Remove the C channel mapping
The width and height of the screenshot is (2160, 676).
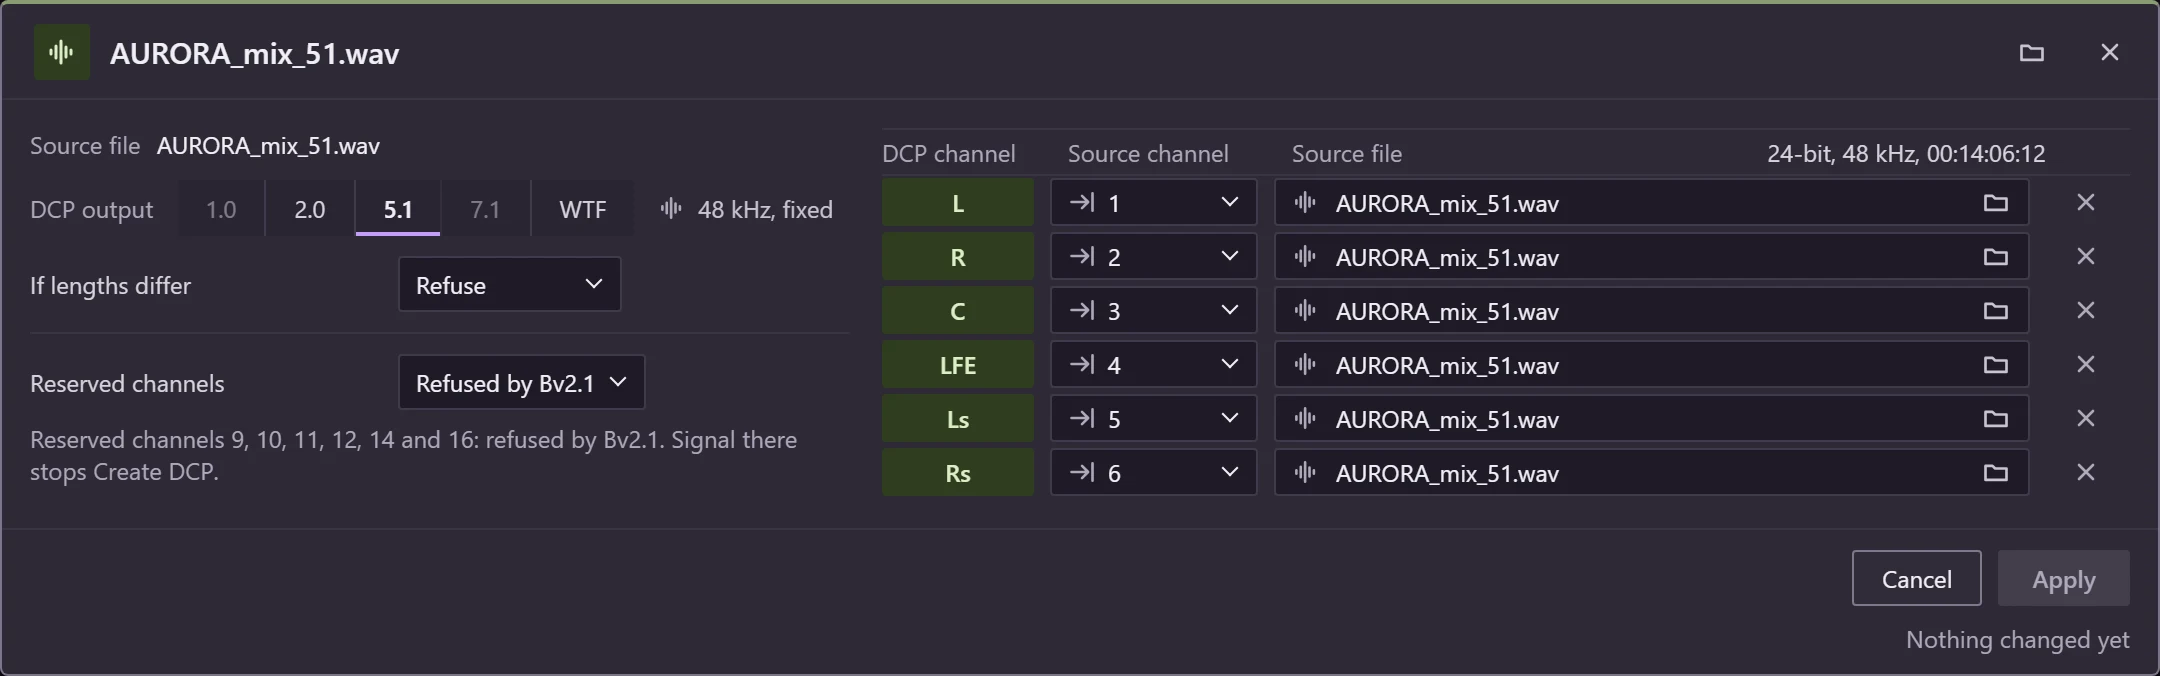[x=2085, y=310]
